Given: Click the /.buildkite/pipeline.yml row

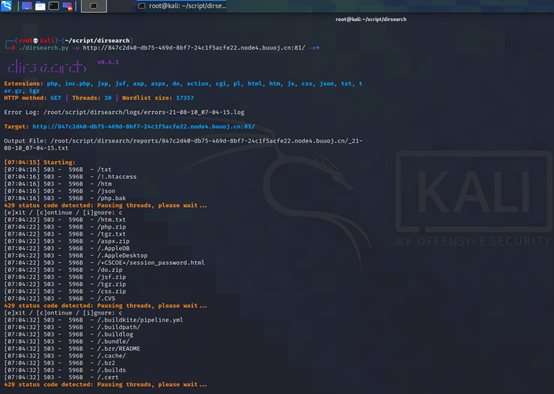Looking at the screenshot, I should click(94, 320).
